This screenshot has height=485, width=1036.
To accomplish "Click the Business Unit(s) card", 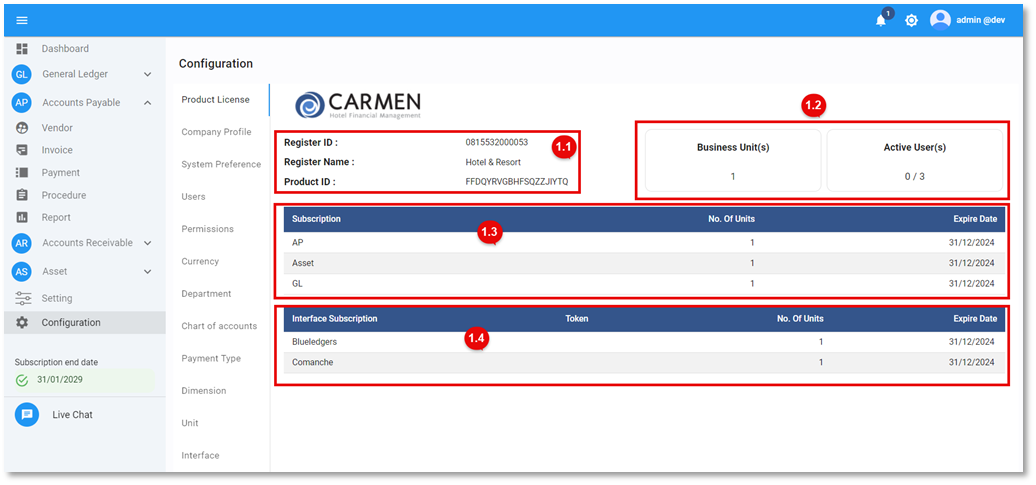I will coord(732,160).
